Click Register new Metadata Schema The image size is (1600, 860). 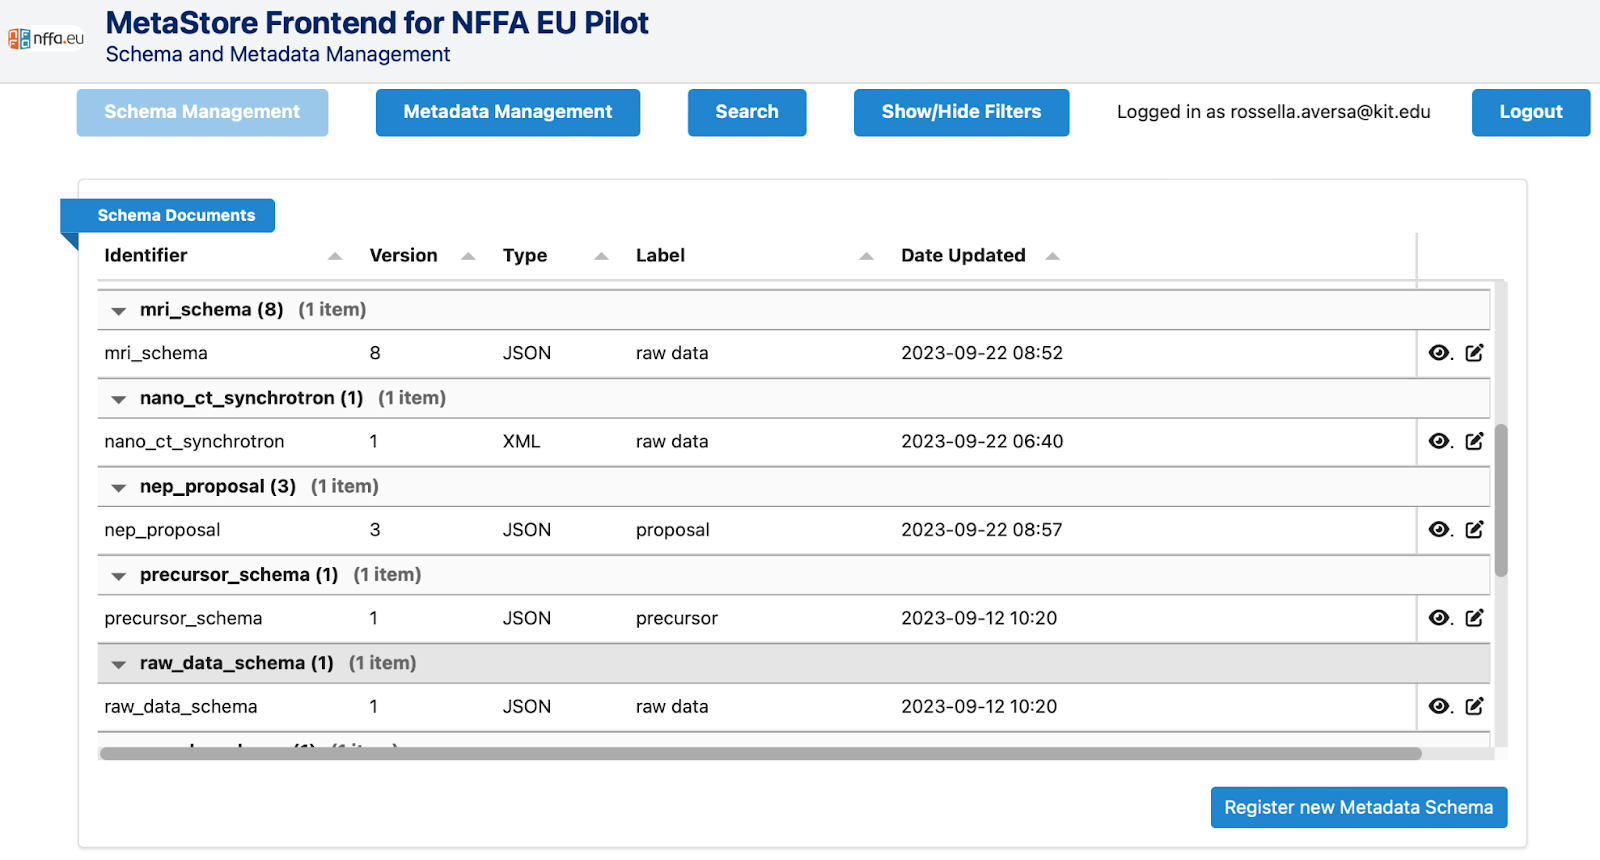[x=1358, y=807]
